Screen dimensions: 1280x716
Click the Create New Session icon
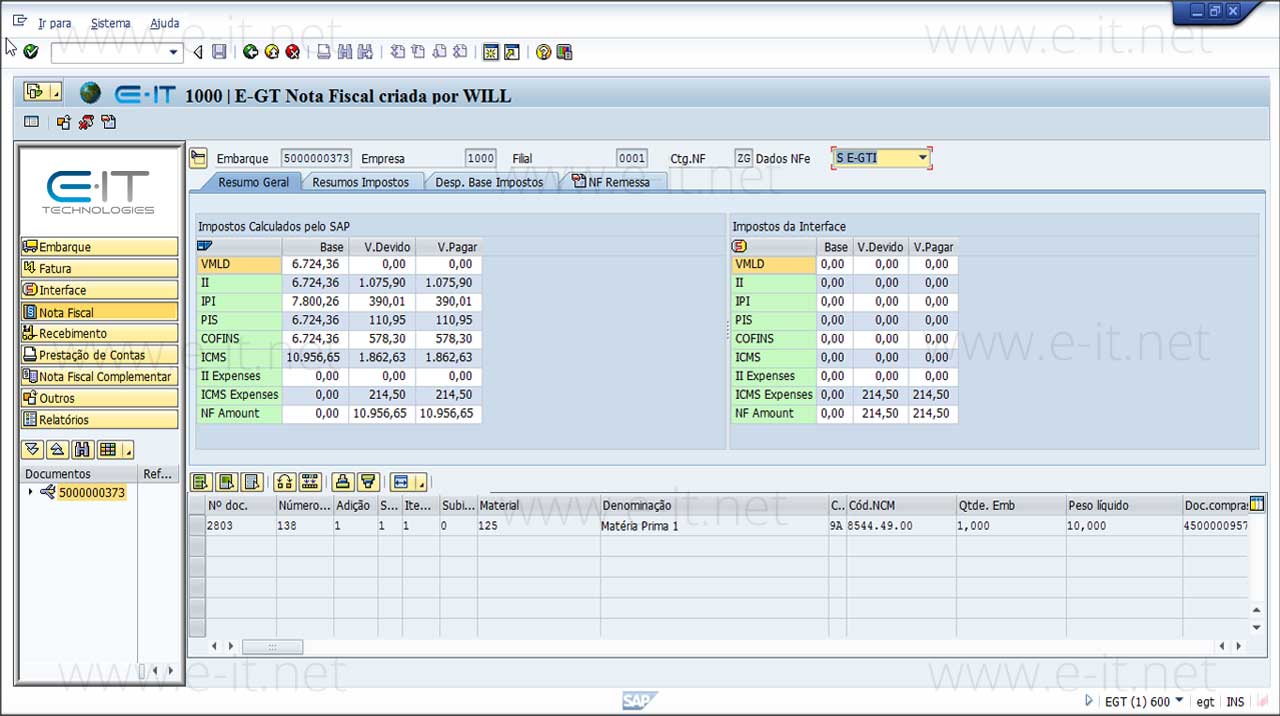(x=491, y=52)
